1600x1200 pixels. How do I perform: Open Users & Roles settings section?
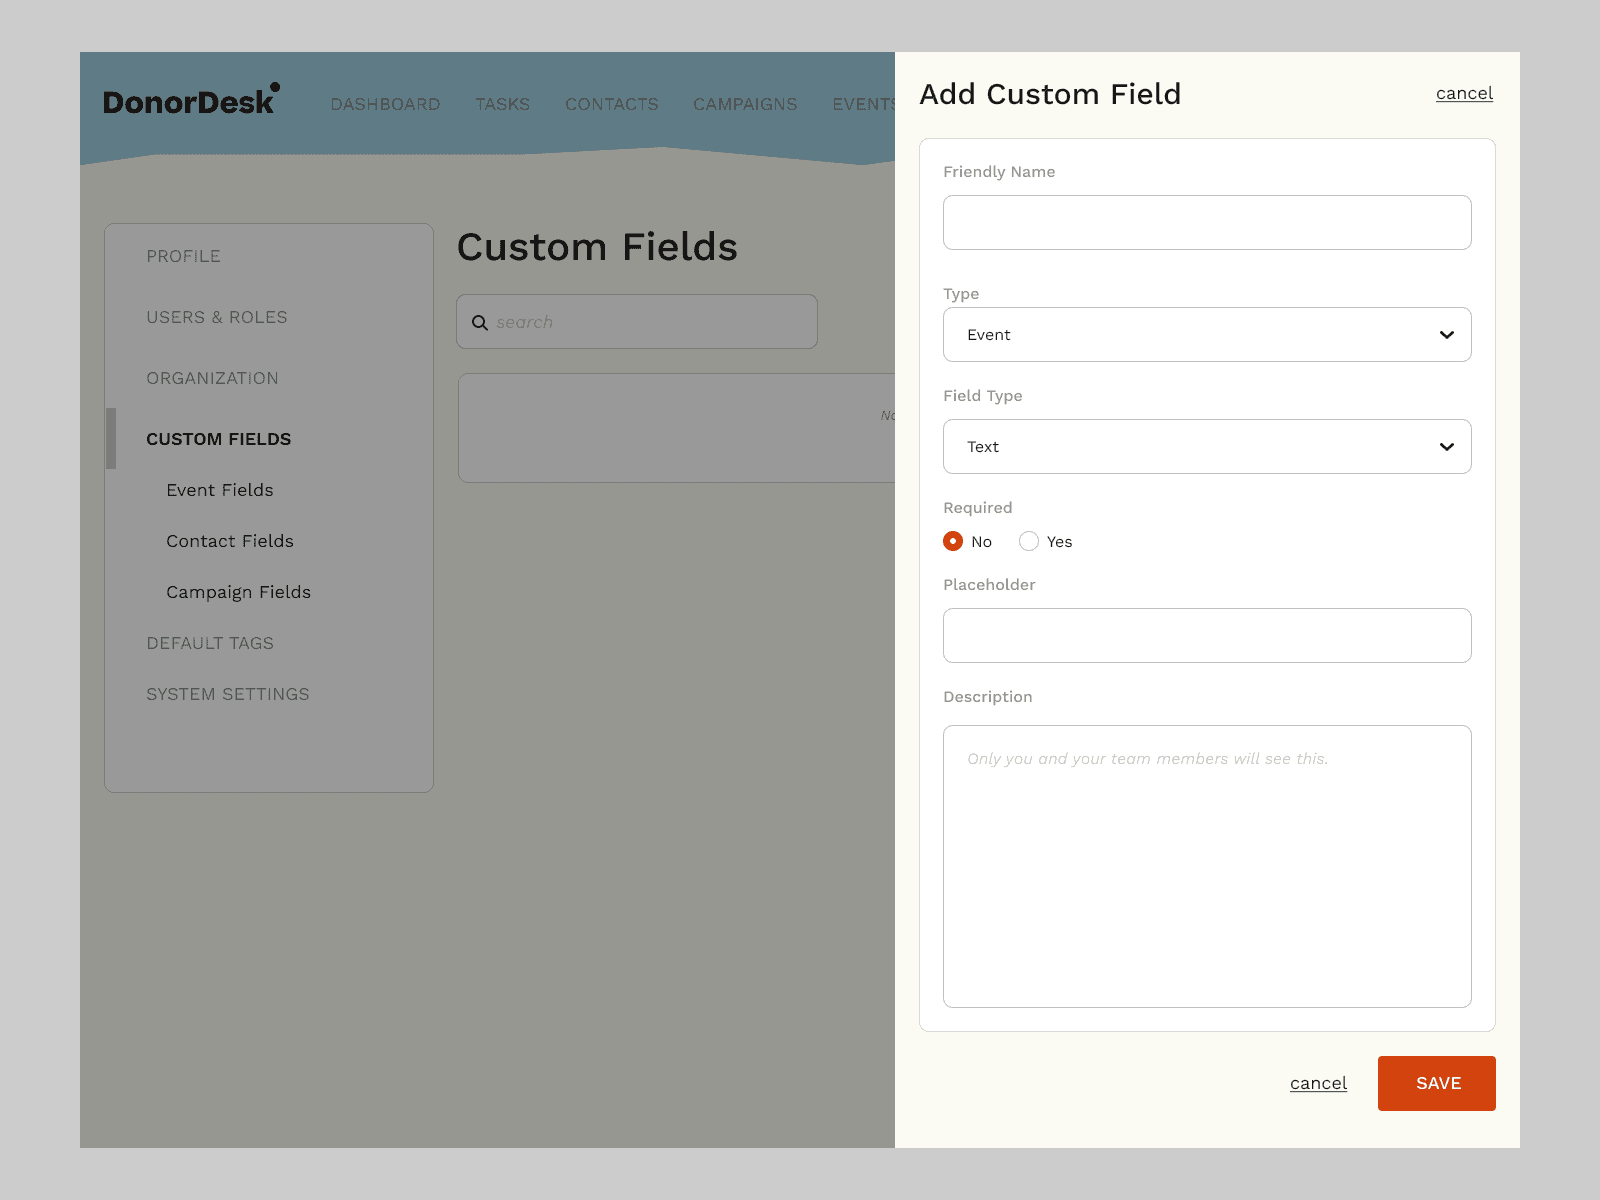point(217,317)
